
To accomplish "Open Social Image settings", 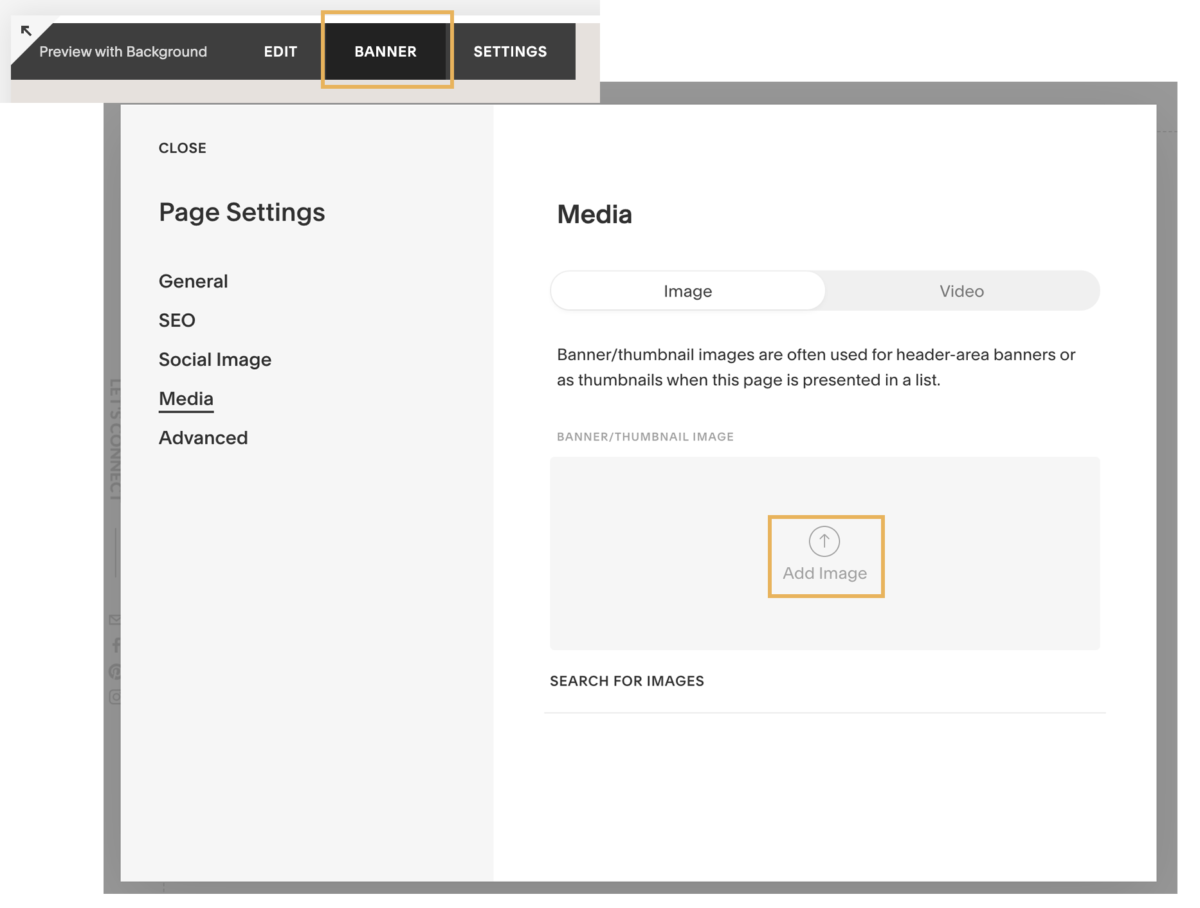I will coord(215,359).
